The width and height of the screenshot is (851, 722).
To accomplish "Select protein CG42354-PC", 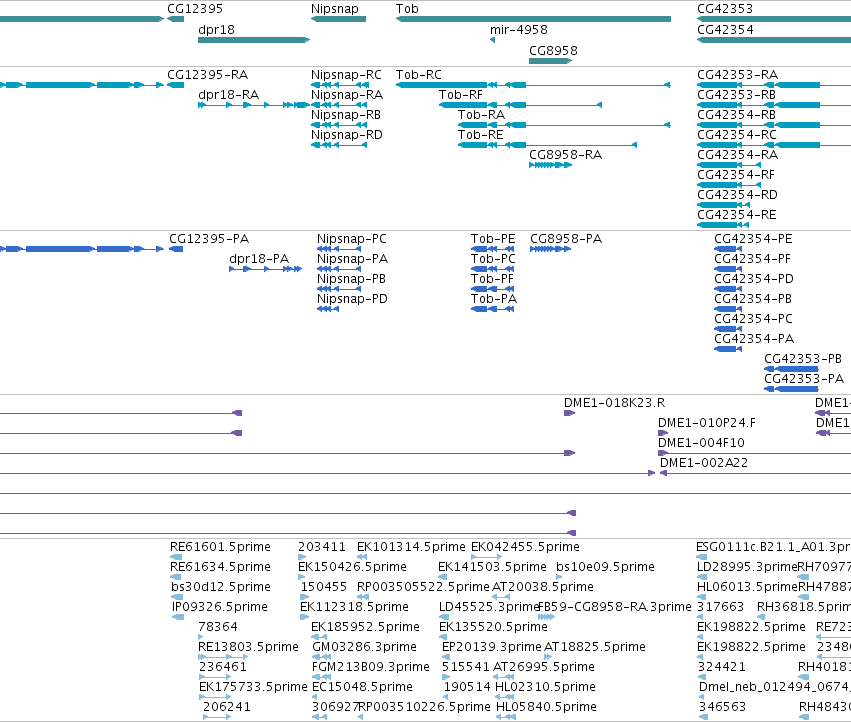I will [728, 329].
